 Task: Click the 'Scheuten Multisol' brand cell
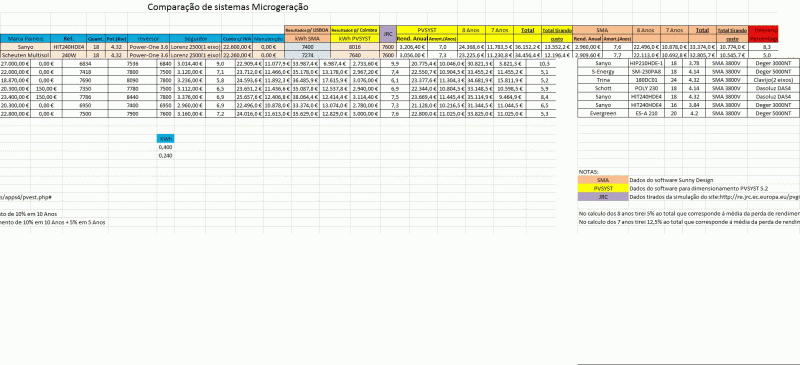click(26, 55)
